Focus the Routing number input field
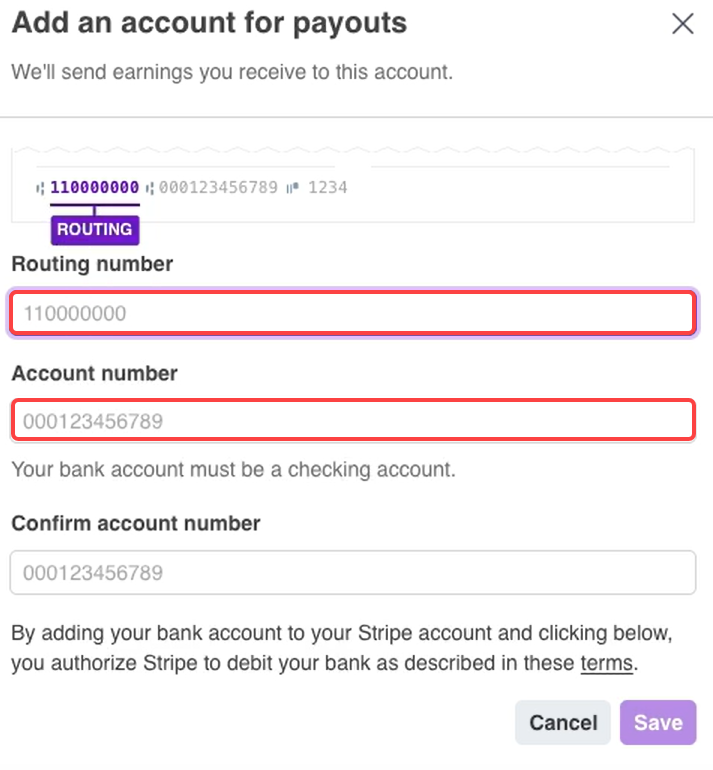The width and height of the screenshot is (713, 770). tap(352, 313)
